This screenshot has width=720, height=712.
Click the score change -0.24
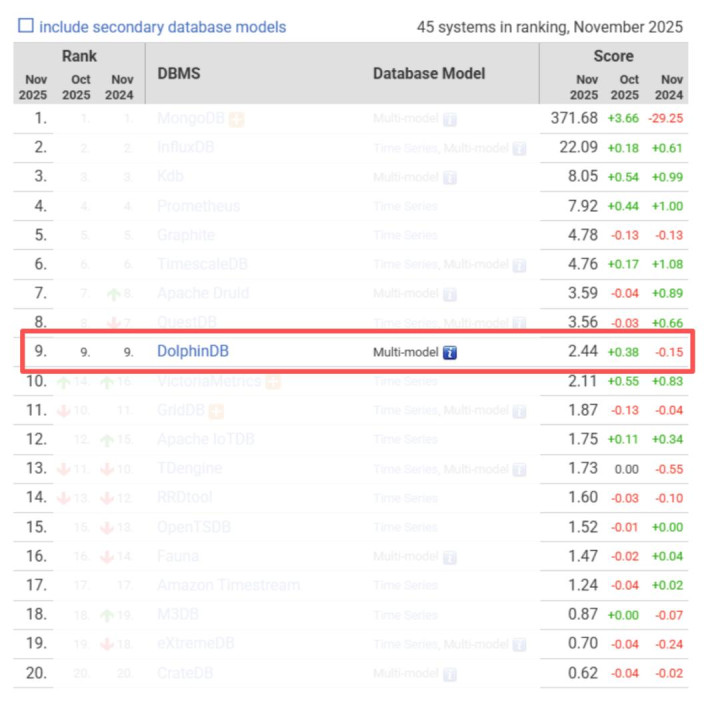(x=669, y=644)
